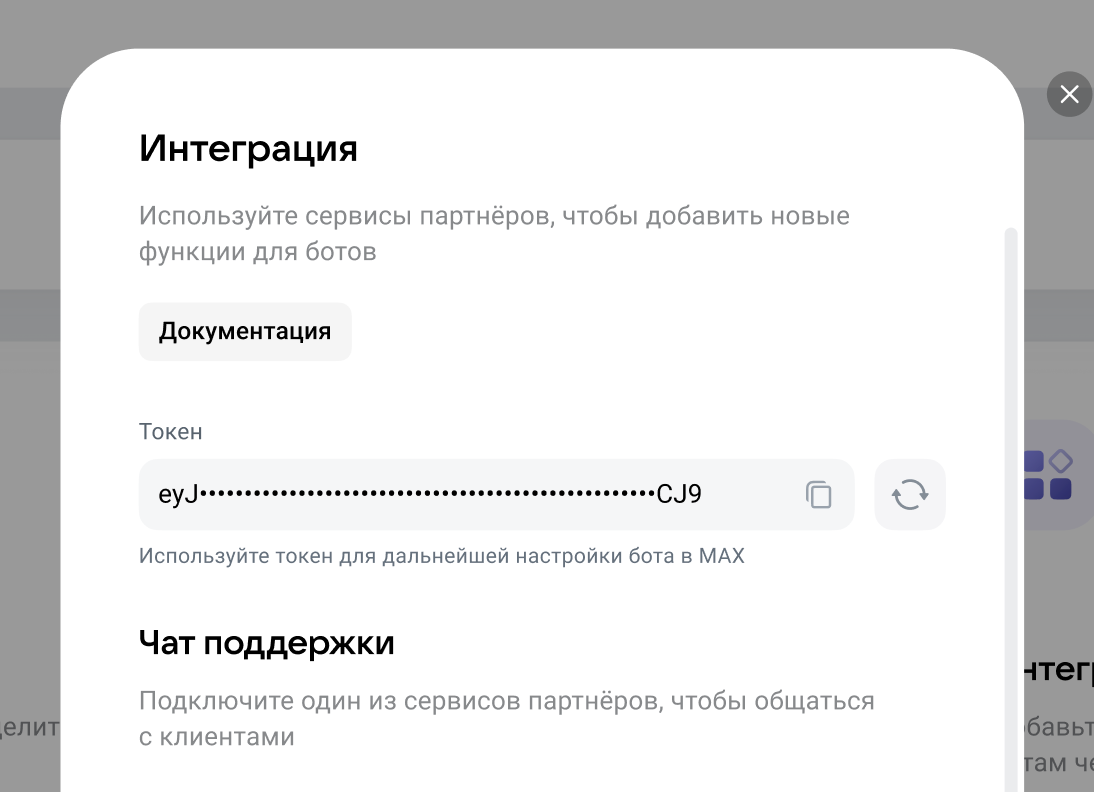
Task: Click the Чат поддержки section heading
Action: click(x=266, y=642)
